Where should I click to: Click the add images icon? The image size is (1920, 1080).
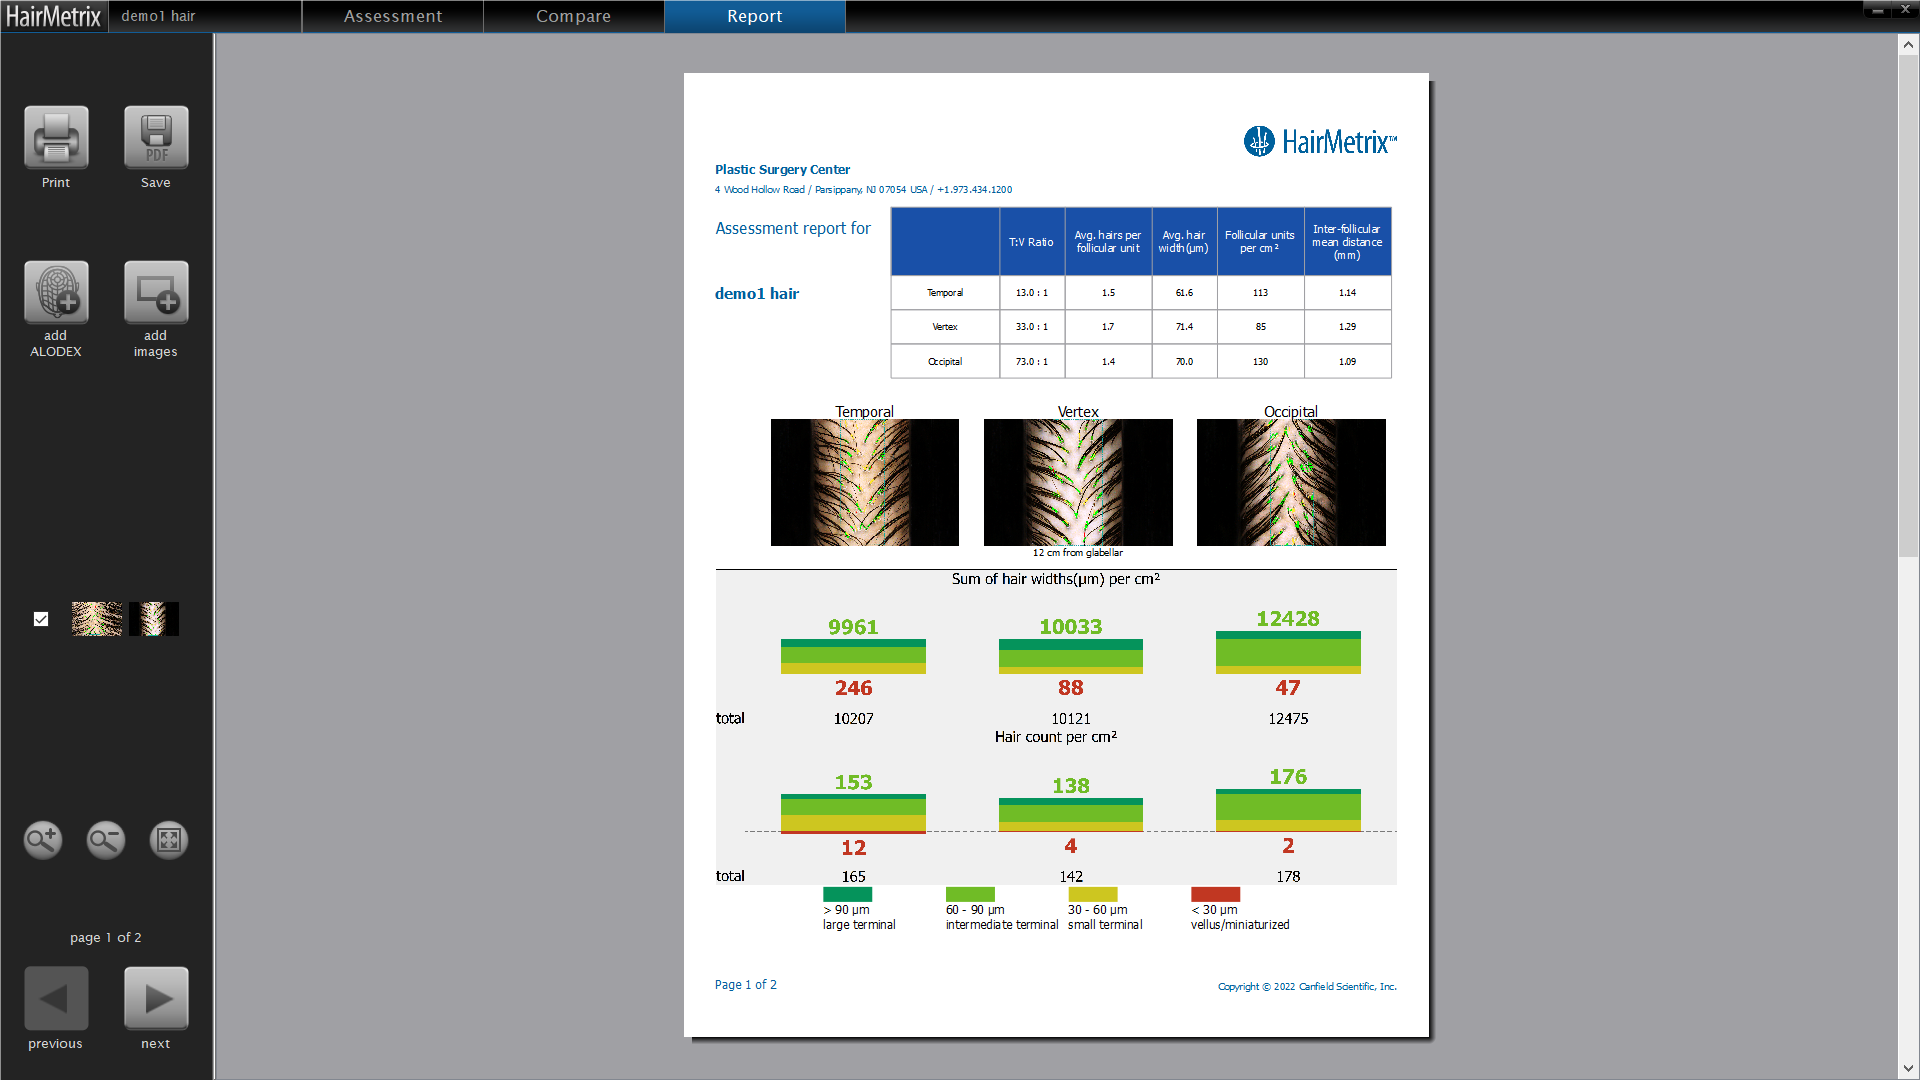[x=156, y=293]
